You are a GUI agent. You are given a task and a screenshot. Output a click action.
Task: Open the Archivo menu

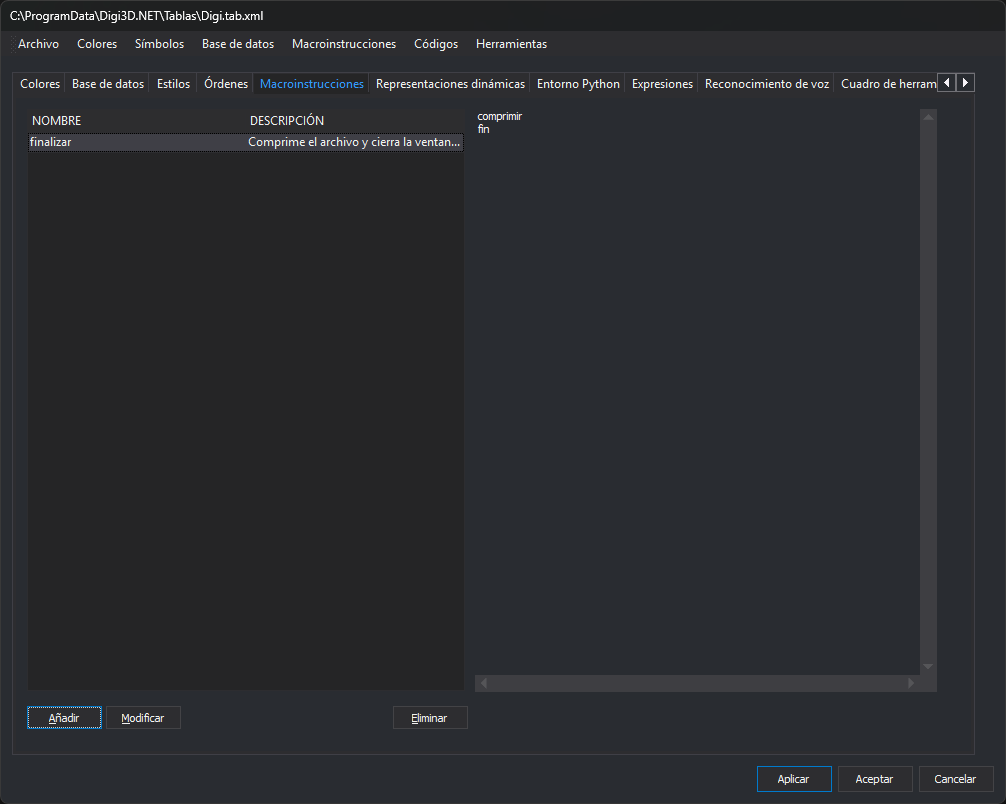[38, 44]
